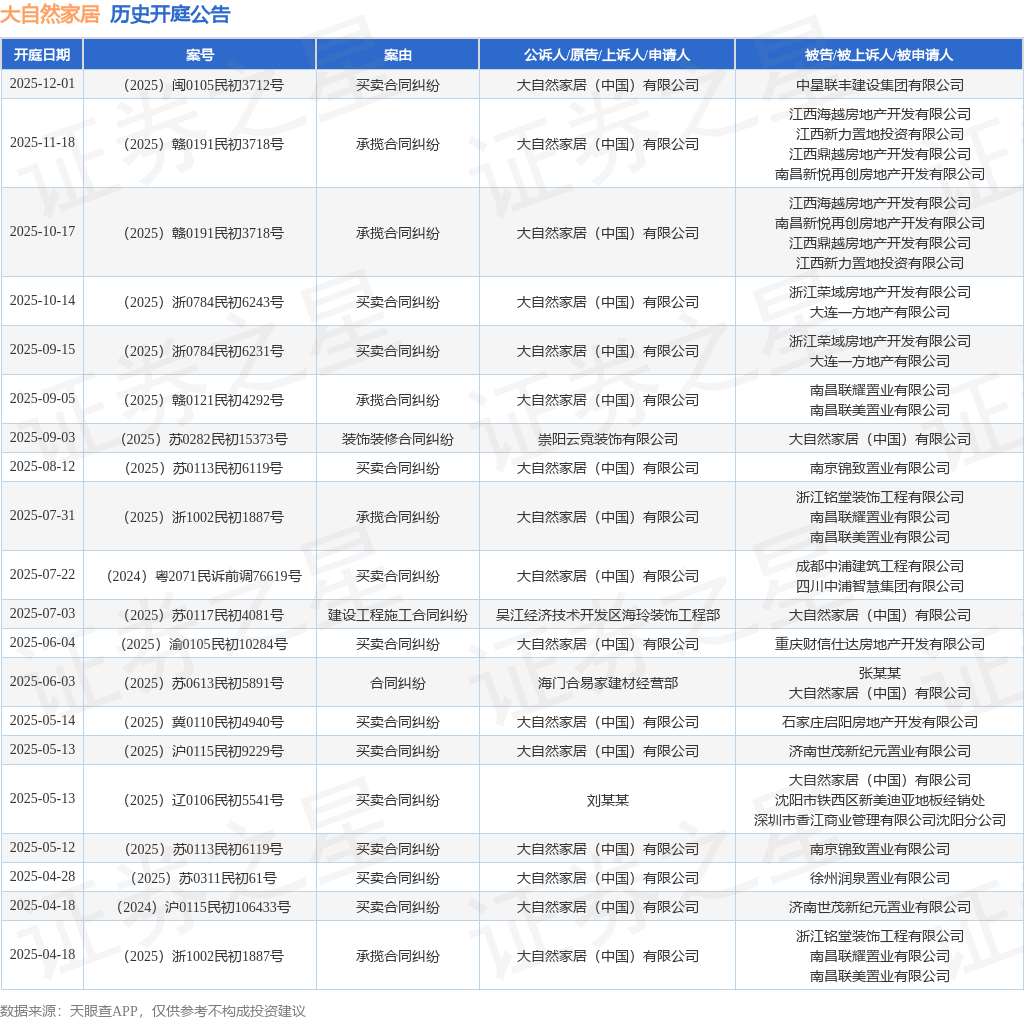Viewport: 1024px width, 1020px height.
Task: Select the 被告/被上诉人/被申请人 header
Action: point(879,55)
